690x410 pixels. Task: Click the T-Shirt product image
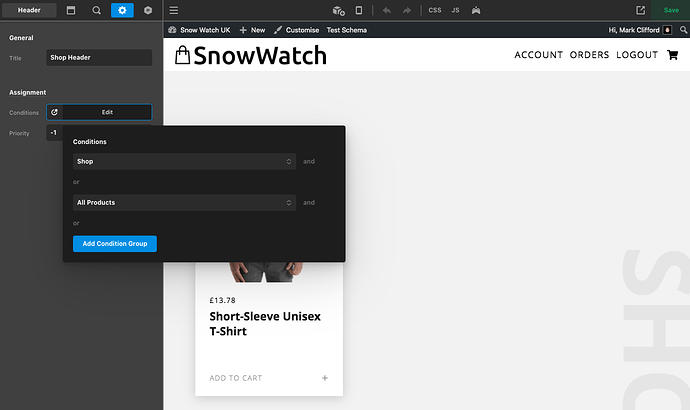coord(266,272)
